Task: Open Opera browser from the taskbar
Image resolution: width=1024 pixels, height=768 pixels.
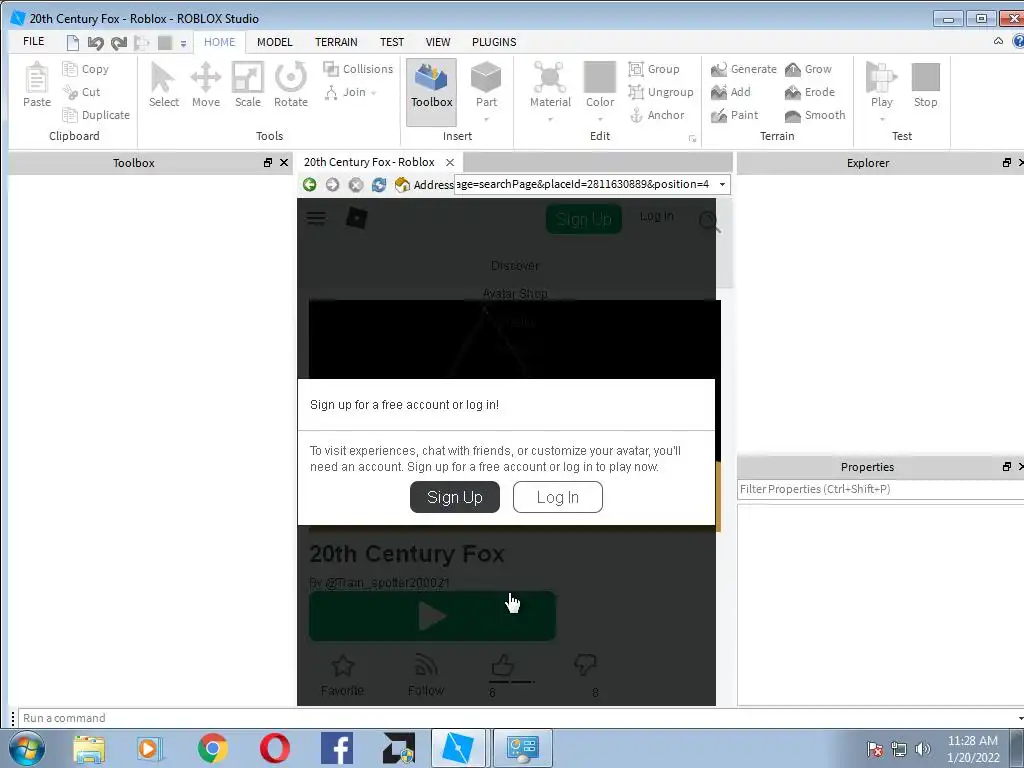Action: click(x=274, y=748)
